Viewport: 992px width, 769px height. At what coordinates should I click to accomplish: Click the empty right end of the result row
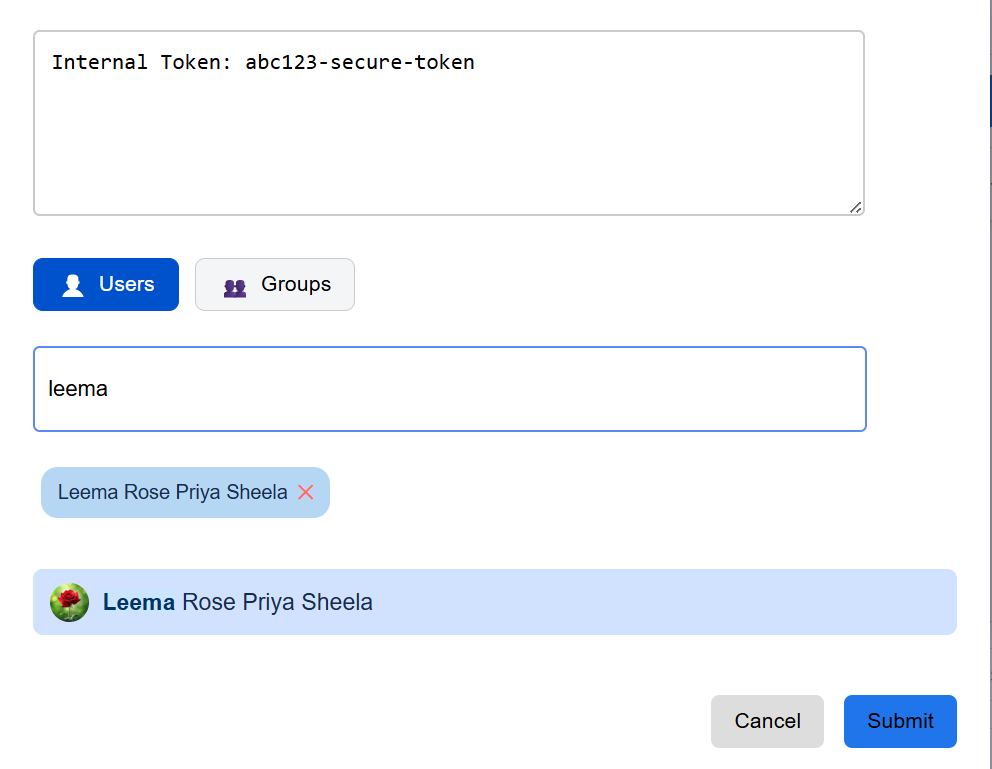pos(800,602)
